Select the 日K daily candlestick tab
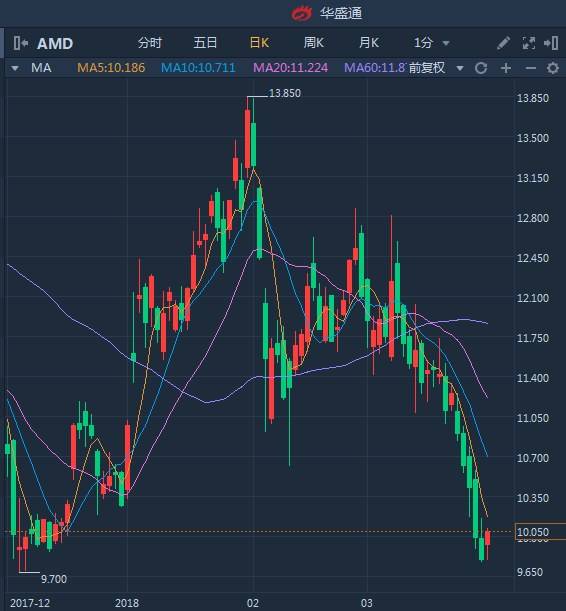566x611 pixels. (x=259, y=42)
